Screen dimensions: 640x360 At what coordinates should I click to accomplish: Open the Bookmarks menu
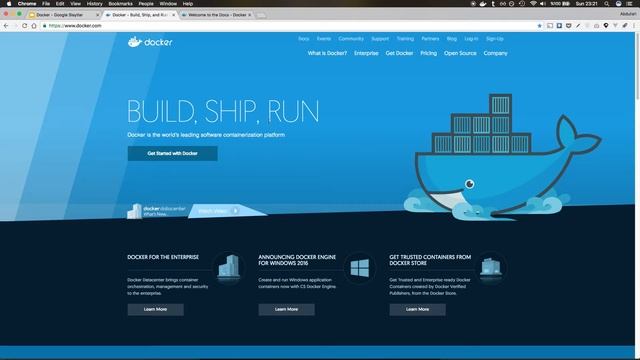pos(120,4)
